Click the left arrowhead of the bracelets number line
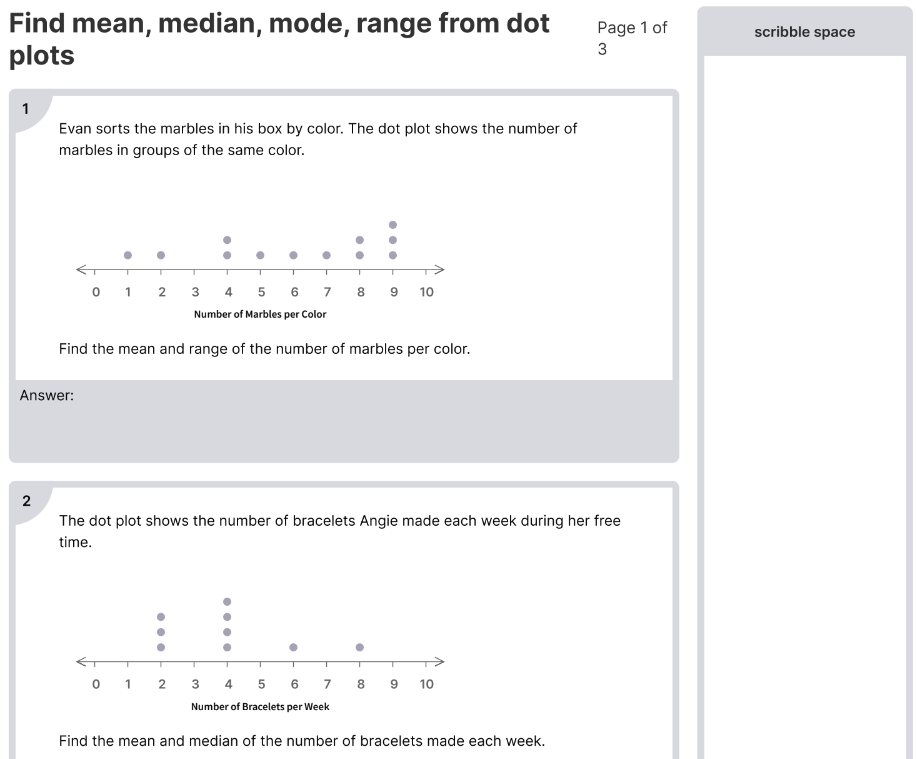The width and height of the screenshot is (916, 759). coord(81,661)
